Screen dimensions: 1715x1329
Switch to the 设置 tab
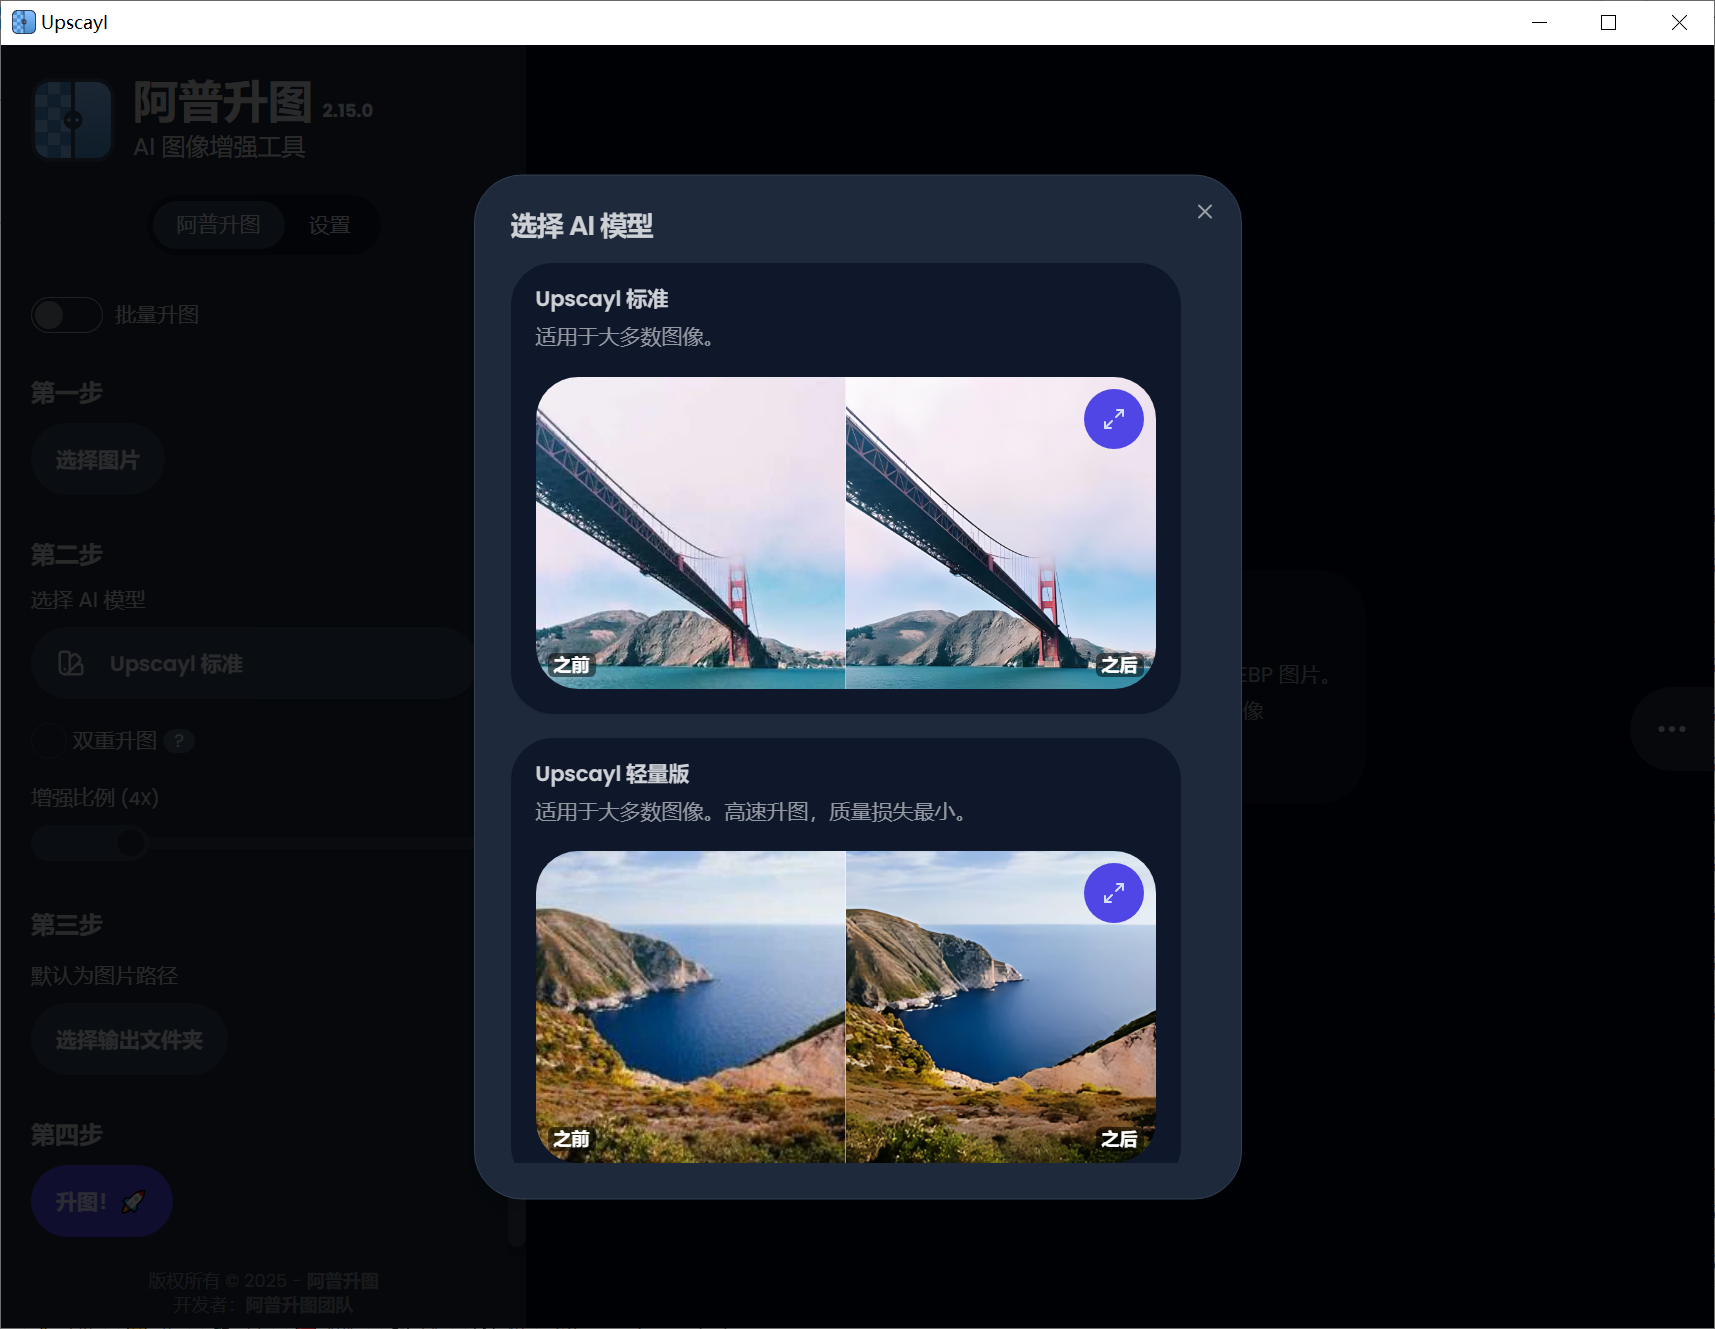click(329, 225)
